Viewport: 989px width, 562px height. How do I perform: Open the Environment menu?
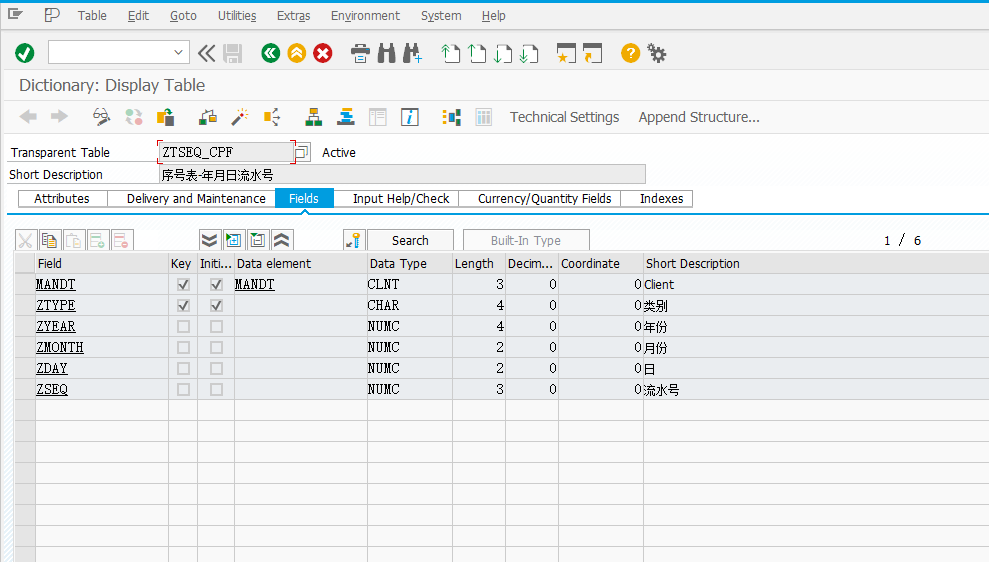pyautogui.click(x=365, y=16)
